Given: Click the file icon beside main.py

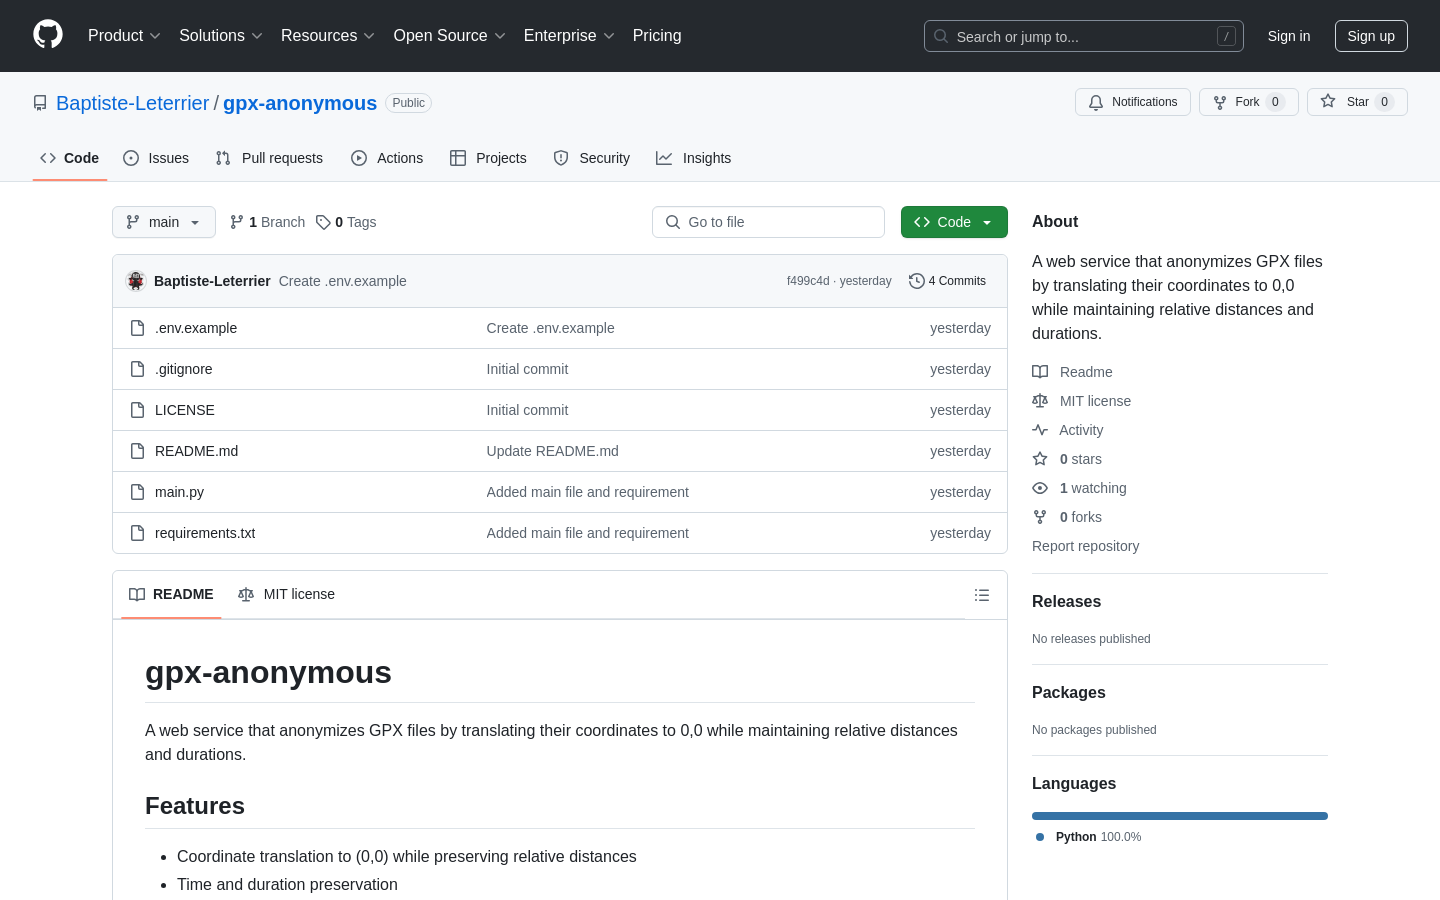Looking at the screenshot, I should point(138,492).
